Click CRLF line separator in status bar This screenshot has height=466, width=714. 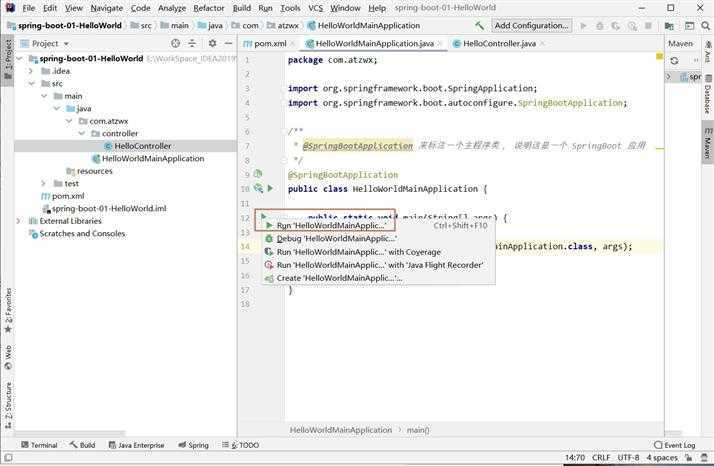(x=601, y=457)
